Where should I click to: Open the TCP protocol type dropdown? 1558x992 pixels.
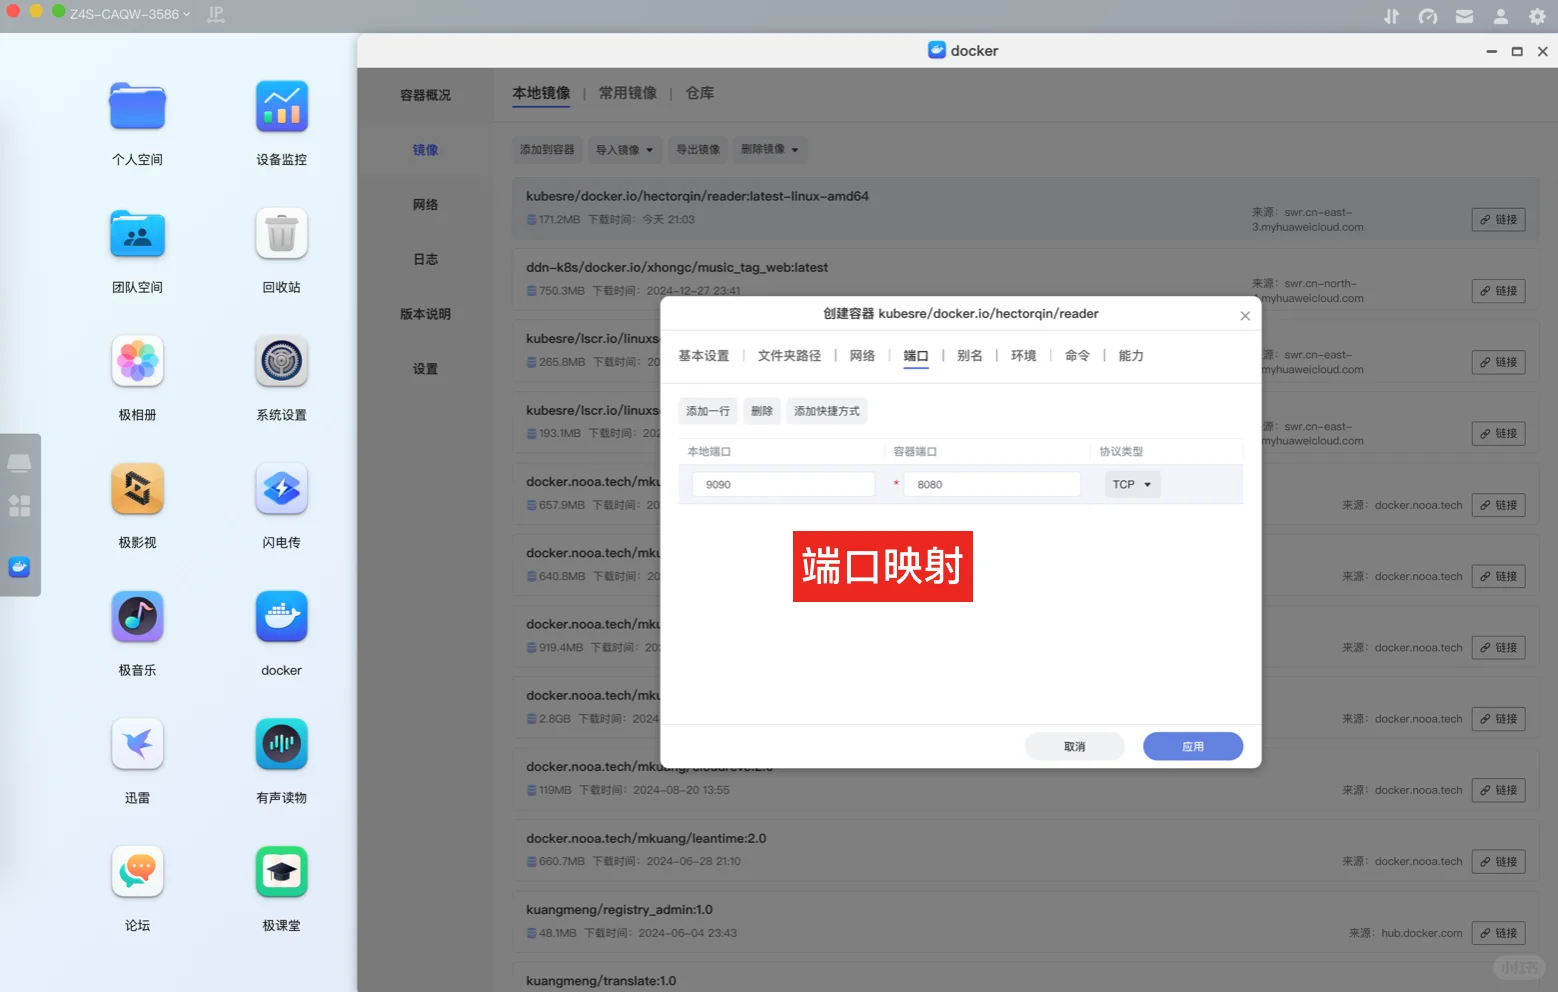1132,484
